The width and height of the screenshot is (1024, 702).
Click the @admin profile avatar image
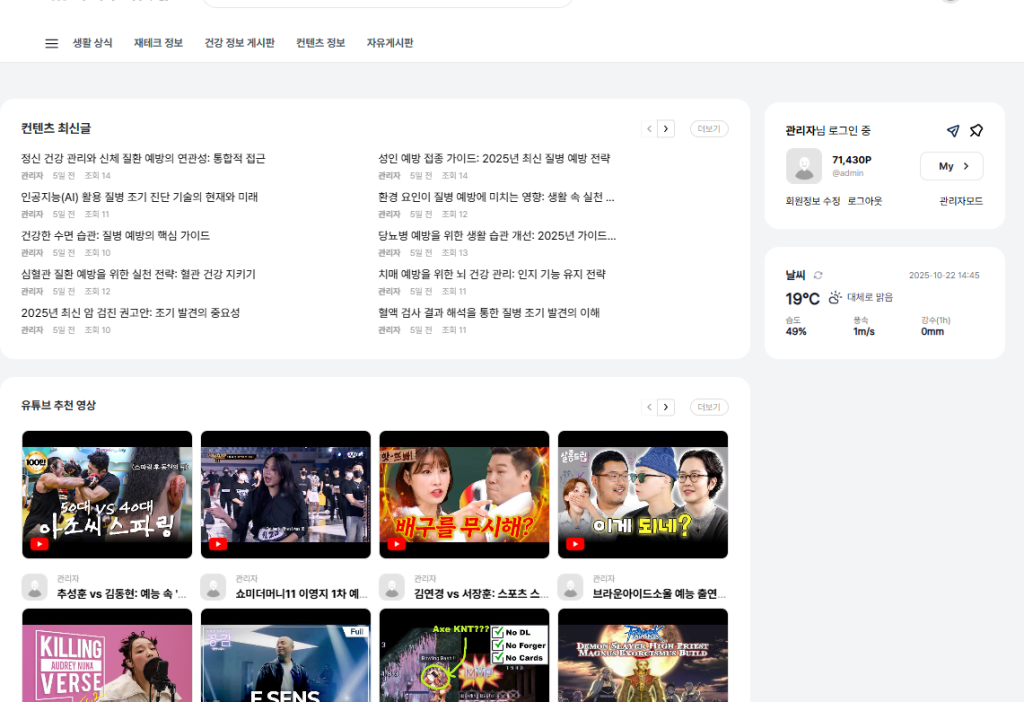(806, 166)
